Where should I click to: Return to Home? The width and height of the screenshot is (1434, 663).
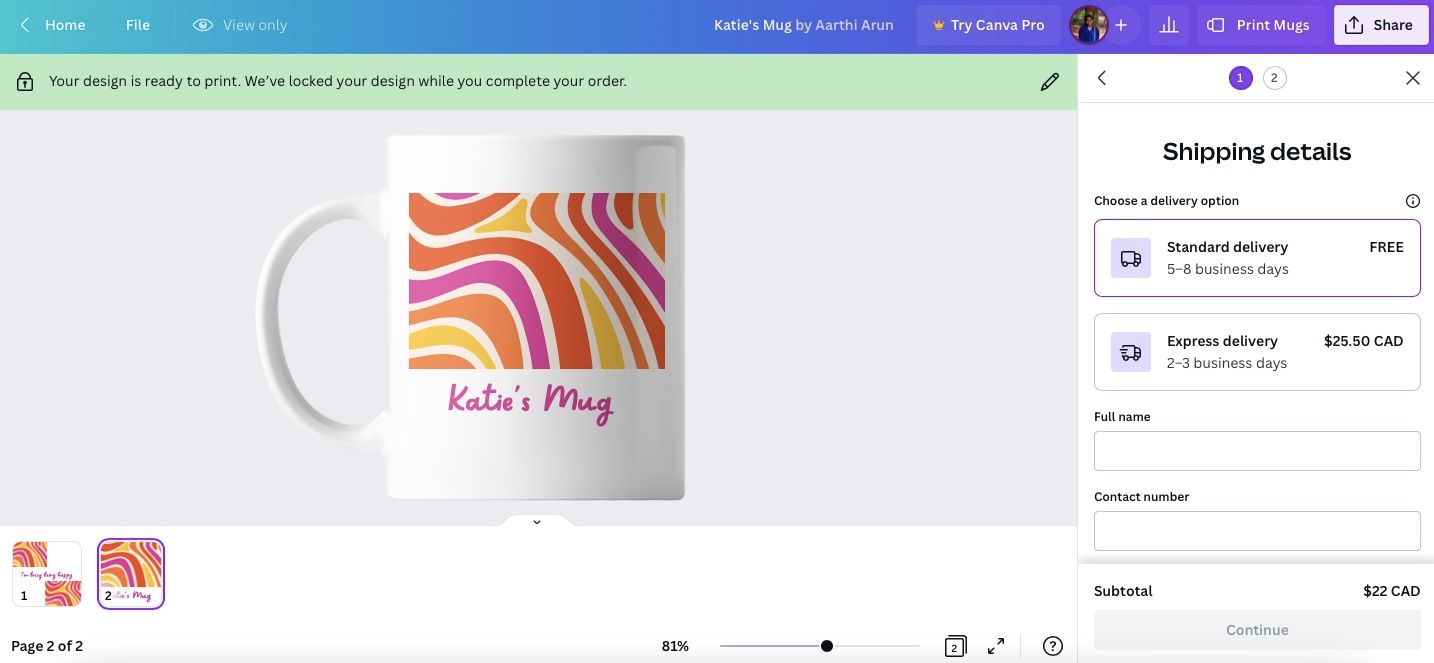(53, 25)
